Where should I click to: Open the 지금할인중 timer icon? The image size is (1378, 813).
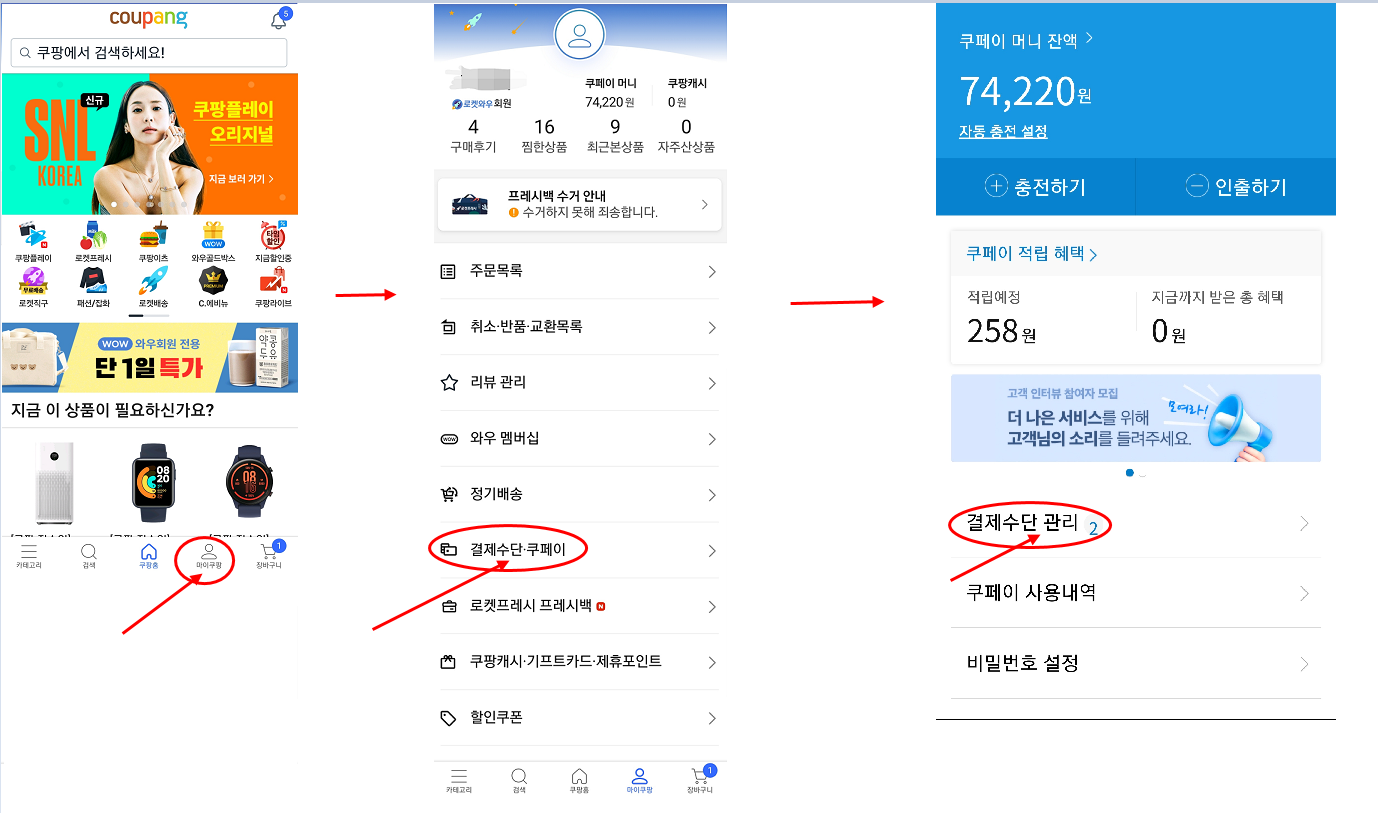pos(272,243)
